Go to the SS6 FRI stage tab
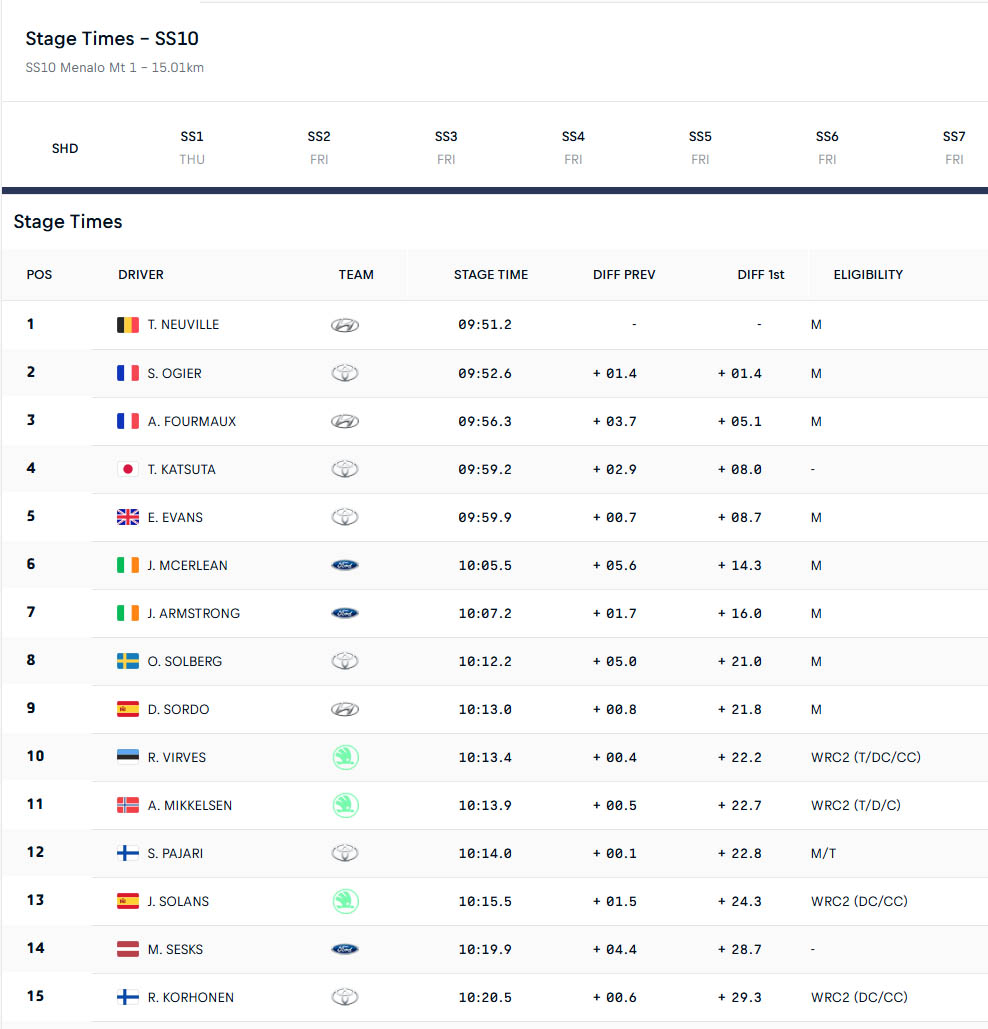 [x=827, y=148]
